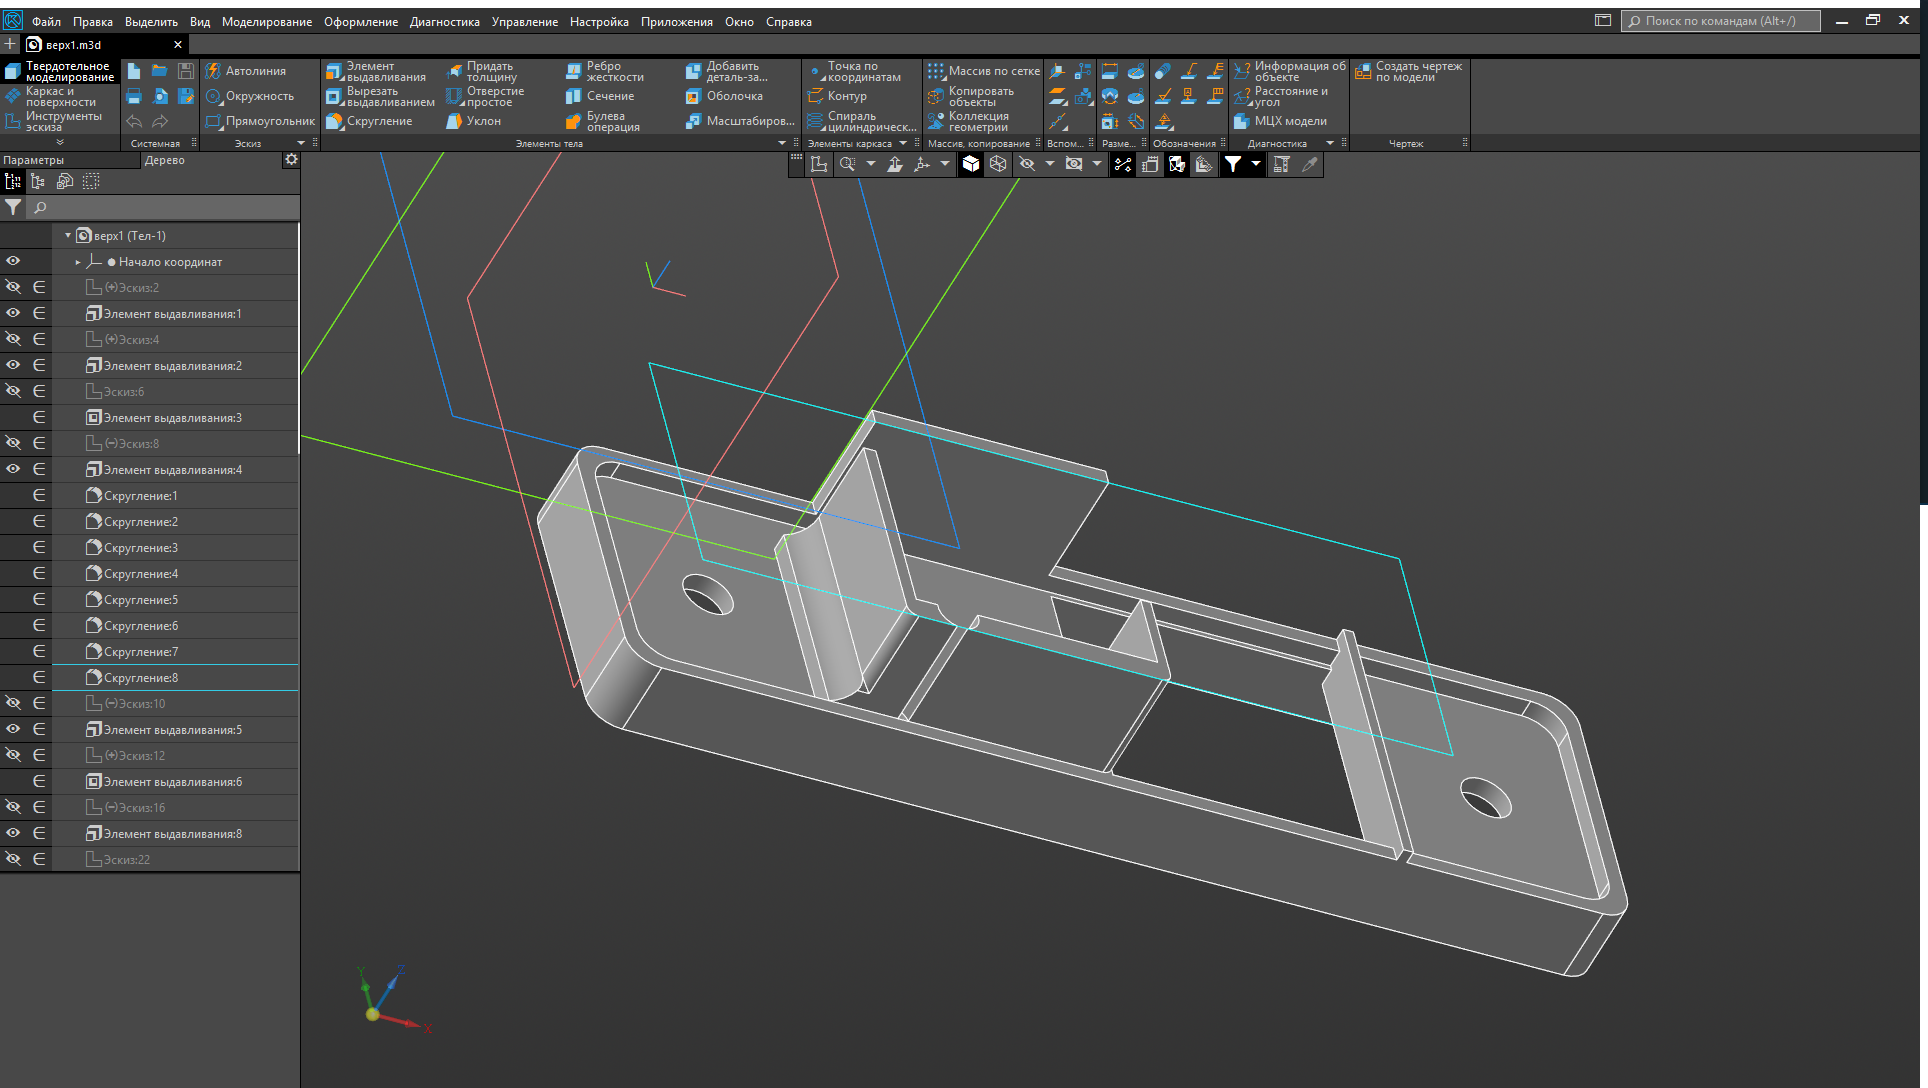Click the Массив по сетке icon
The image size is (1928, 1088).
935,71
